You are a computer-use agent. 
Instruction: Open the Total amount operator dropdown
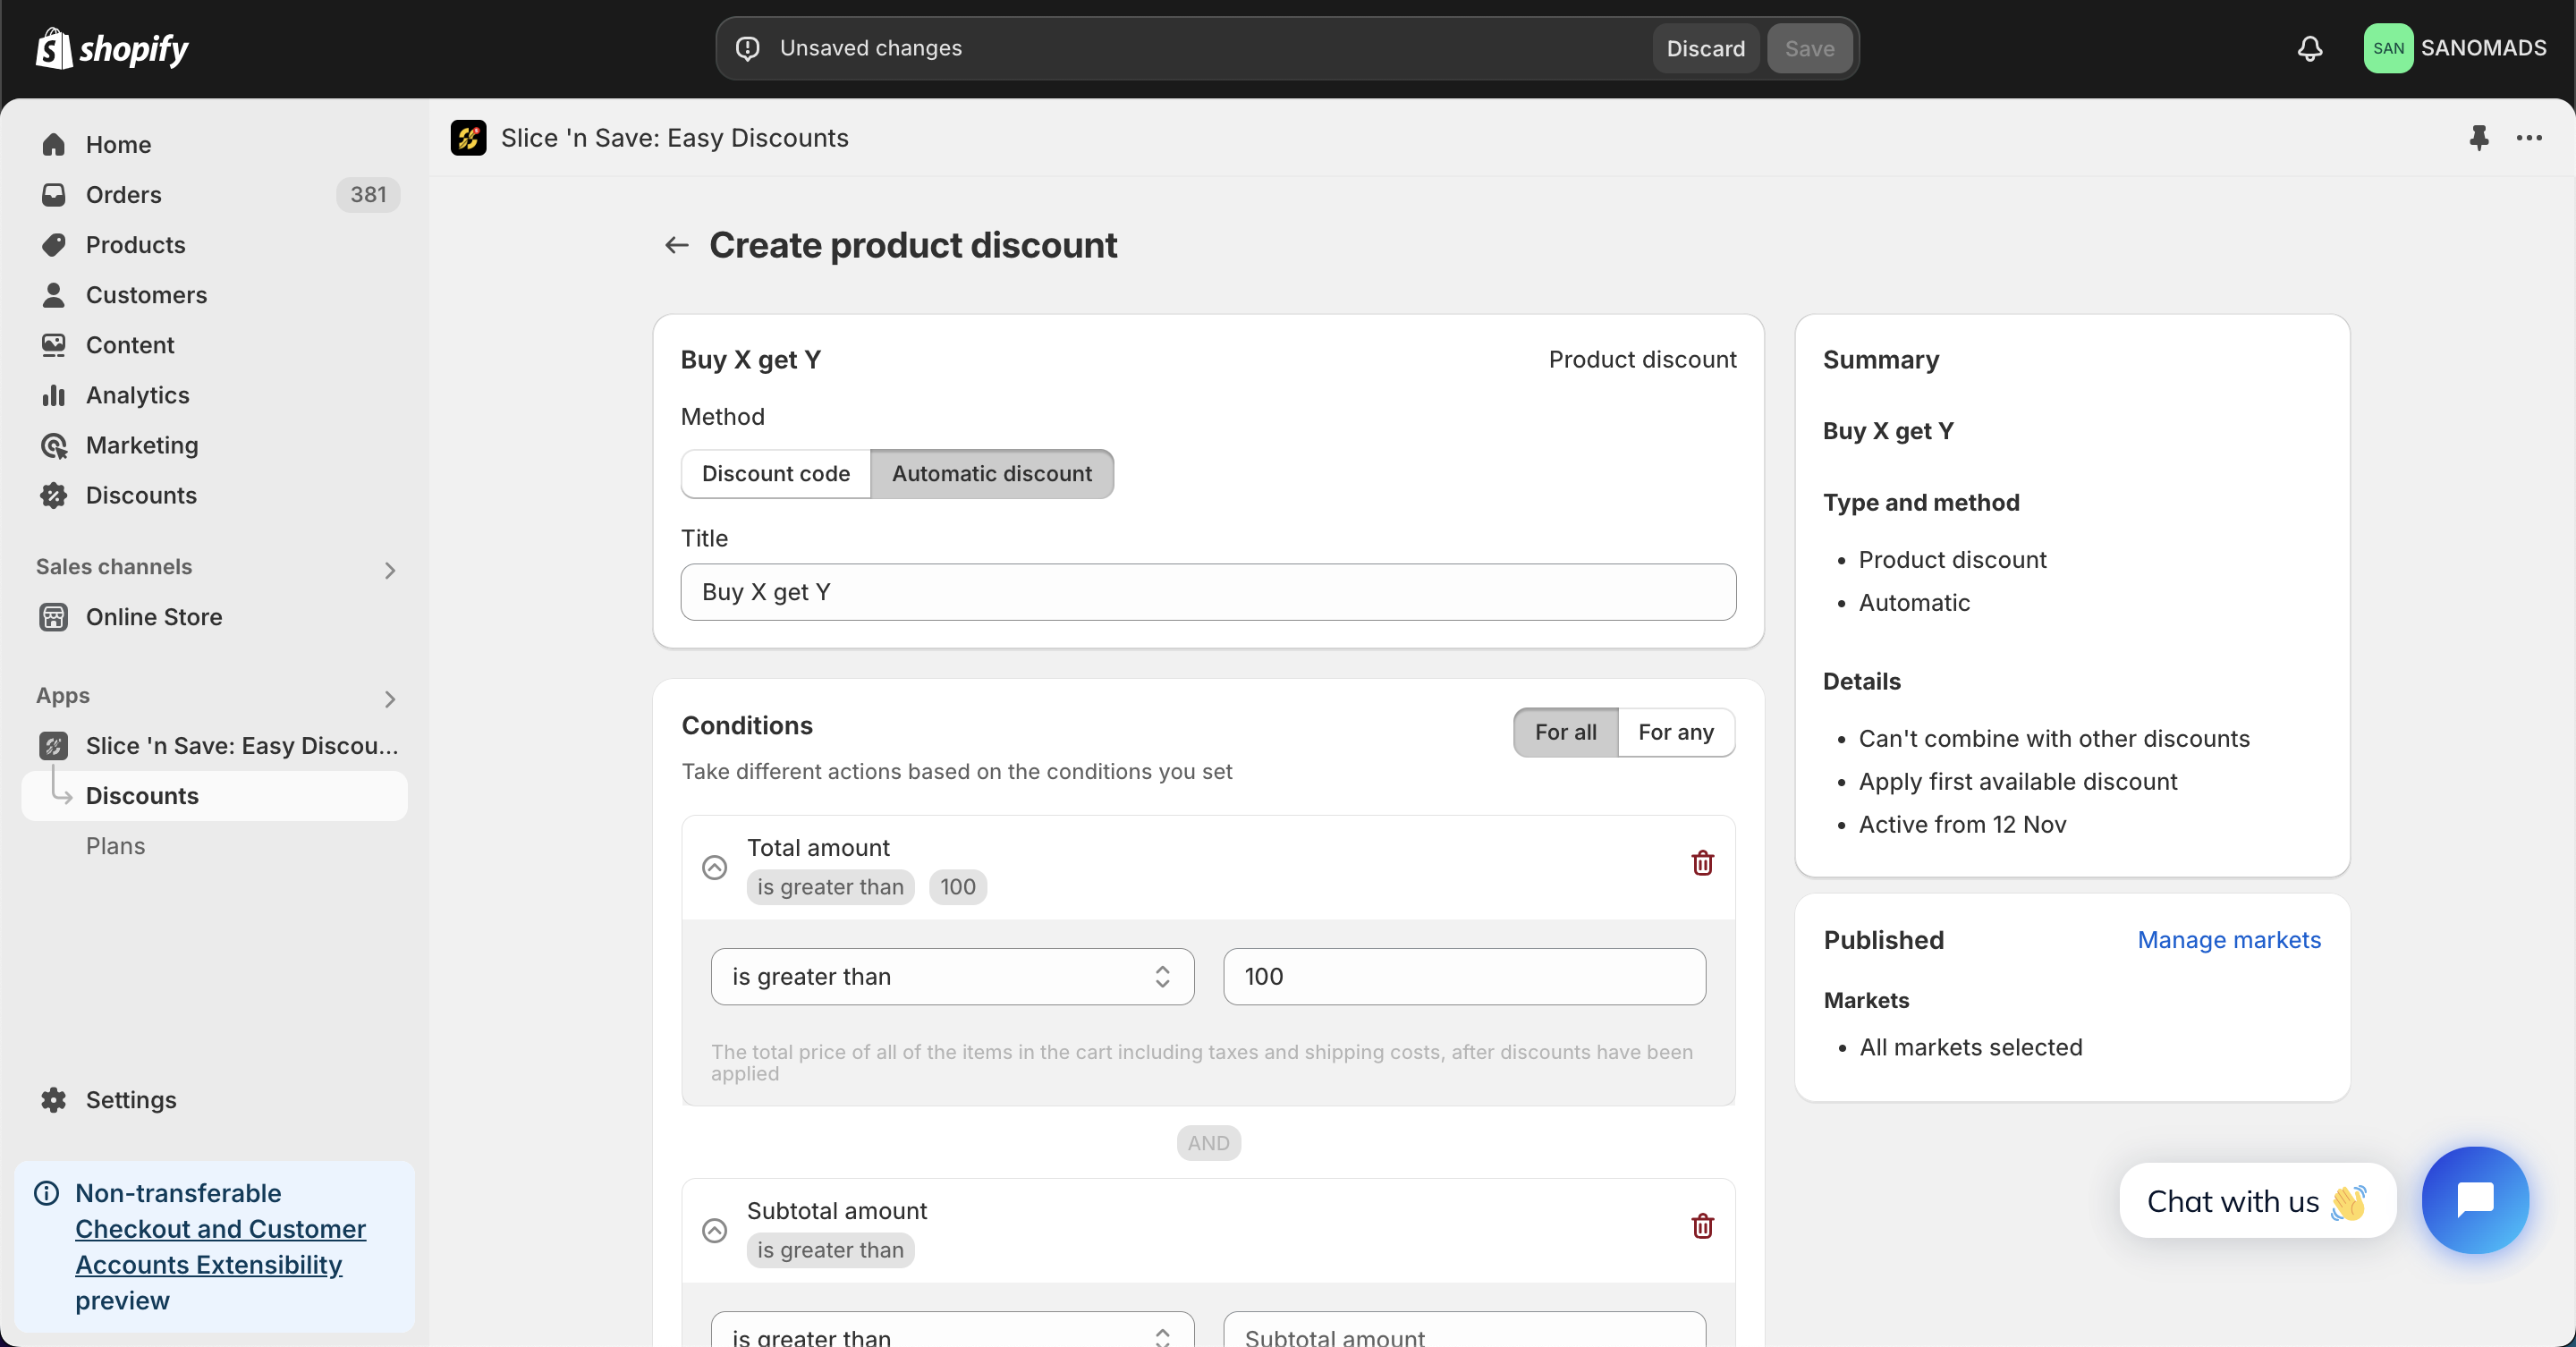click(x=952, y=977)
